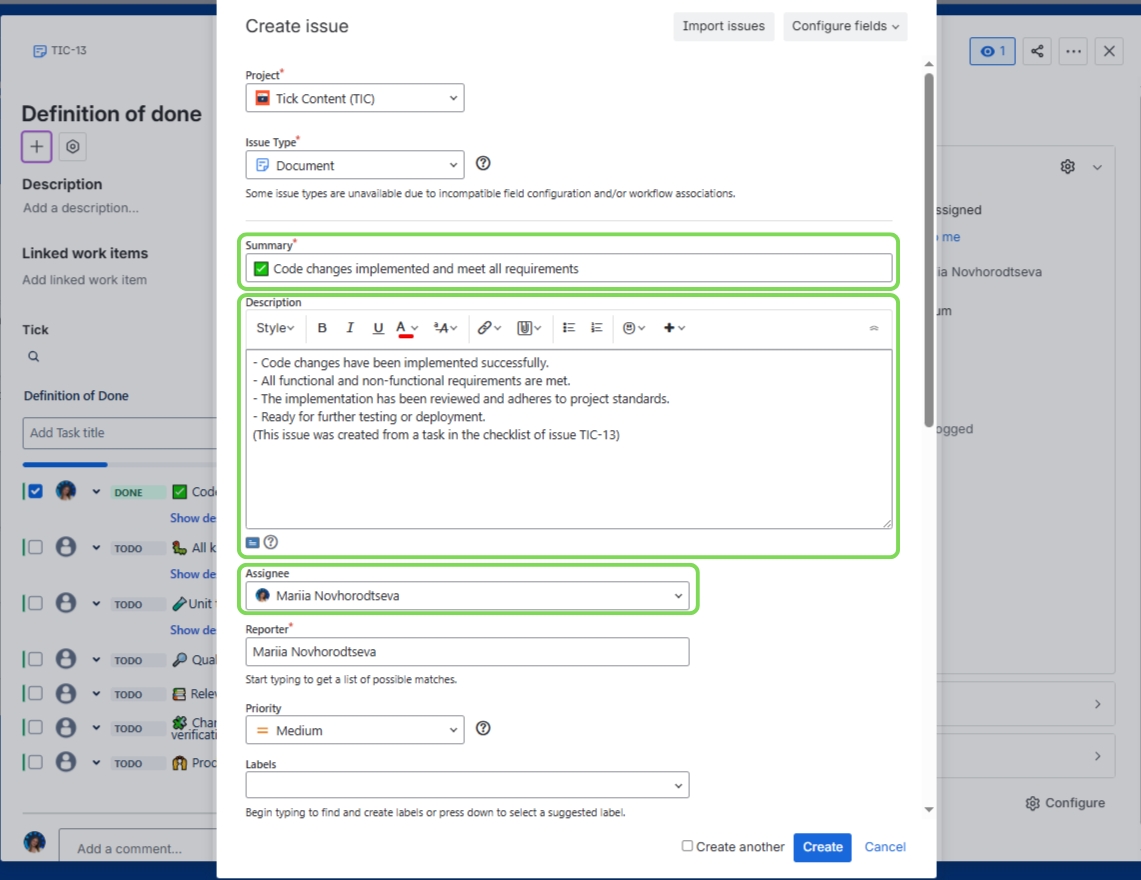Apply italic formatting in the Description editor
This screenshot has width=1141, height=880.
[349, 327]
